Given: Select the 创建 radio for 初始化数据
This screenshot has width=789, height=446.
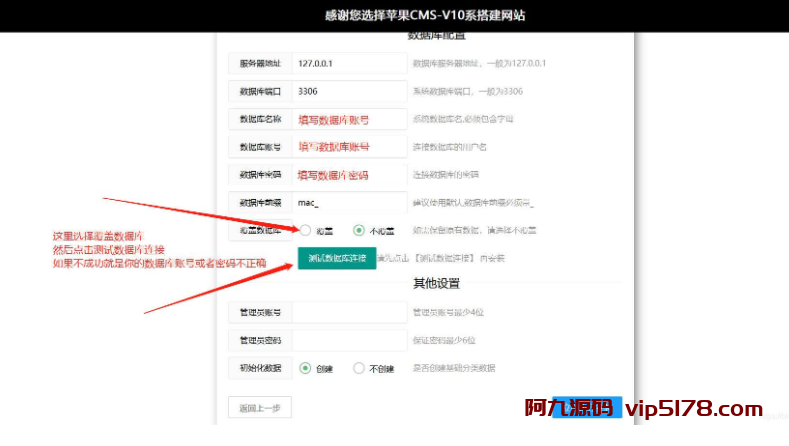Looking at the screenshot, I should [305, 368].
